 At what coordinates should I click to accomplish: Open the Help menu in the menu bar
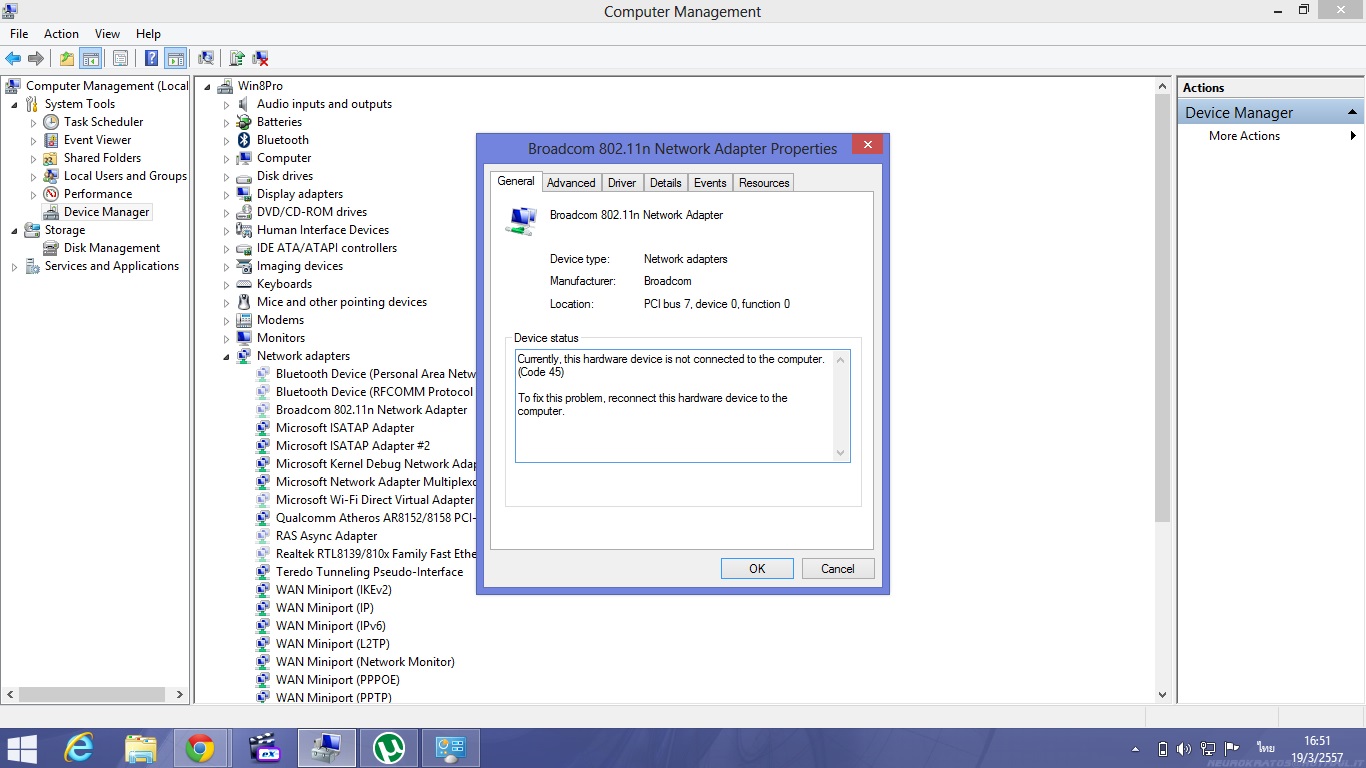point(148,34)
